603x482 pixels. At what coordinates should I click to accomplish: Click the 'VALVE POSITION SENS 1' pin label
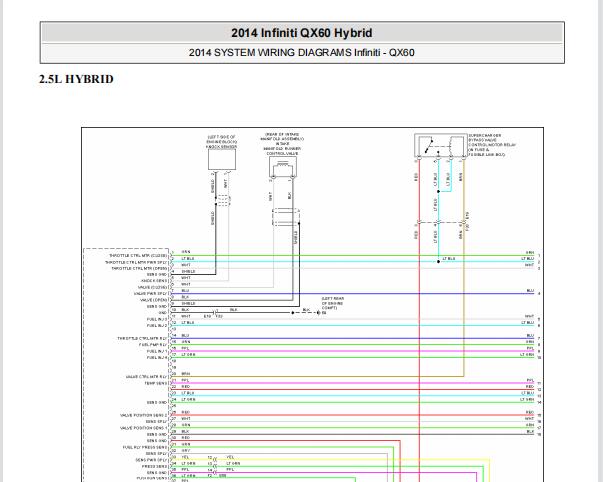click(144, 428)
